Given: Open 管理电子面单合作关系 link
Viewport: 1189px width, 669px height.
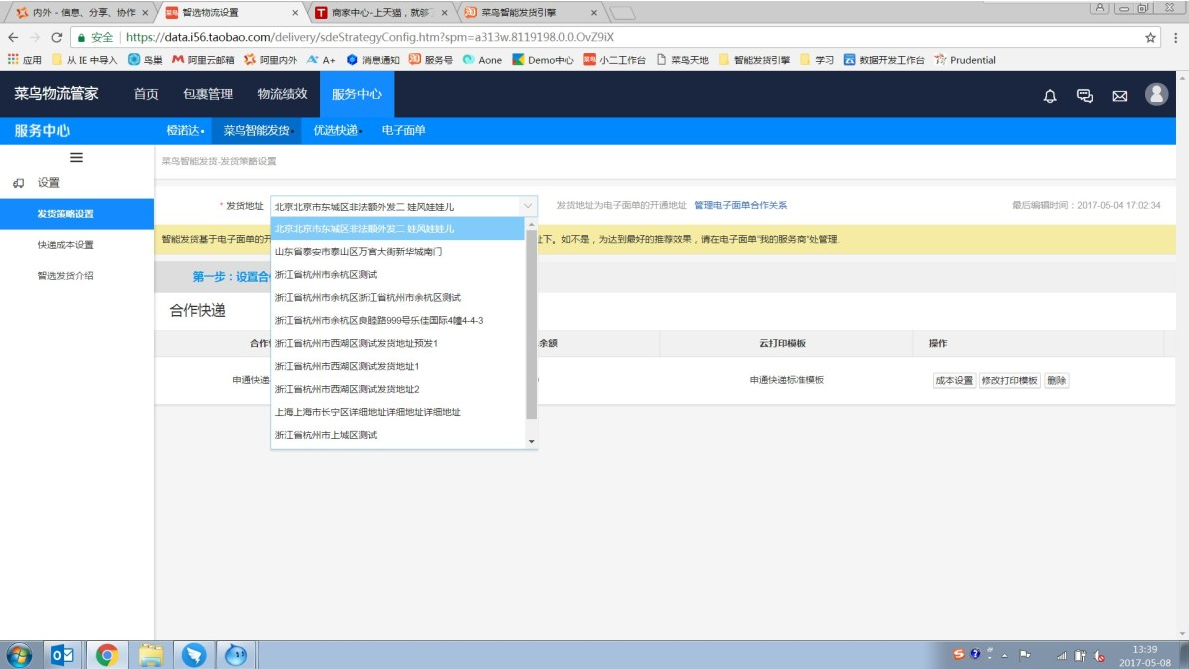Looking at the screenshot, I should pyautogui.click(x=740, y=206).
